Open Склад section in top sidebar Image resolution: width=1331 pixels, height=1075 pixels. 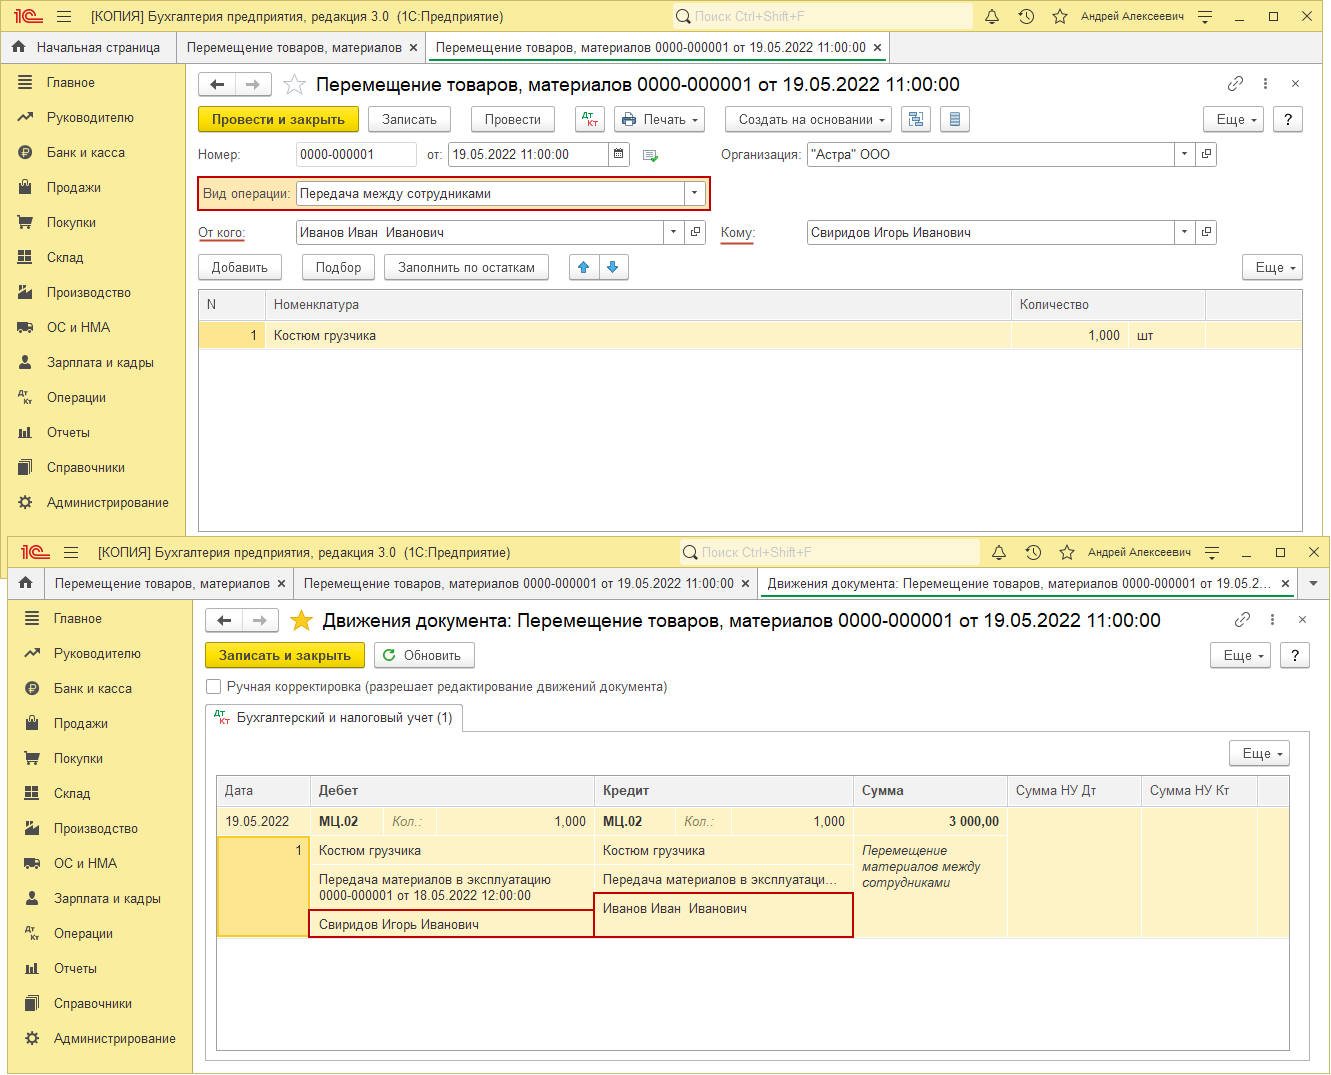pos(65,258)
